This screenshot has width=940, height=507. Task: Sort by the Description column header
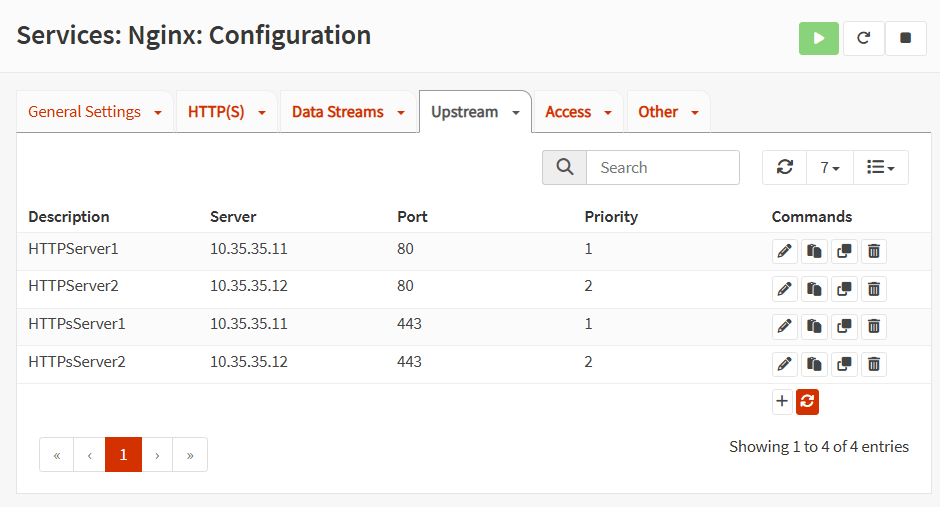pos(69,216)
